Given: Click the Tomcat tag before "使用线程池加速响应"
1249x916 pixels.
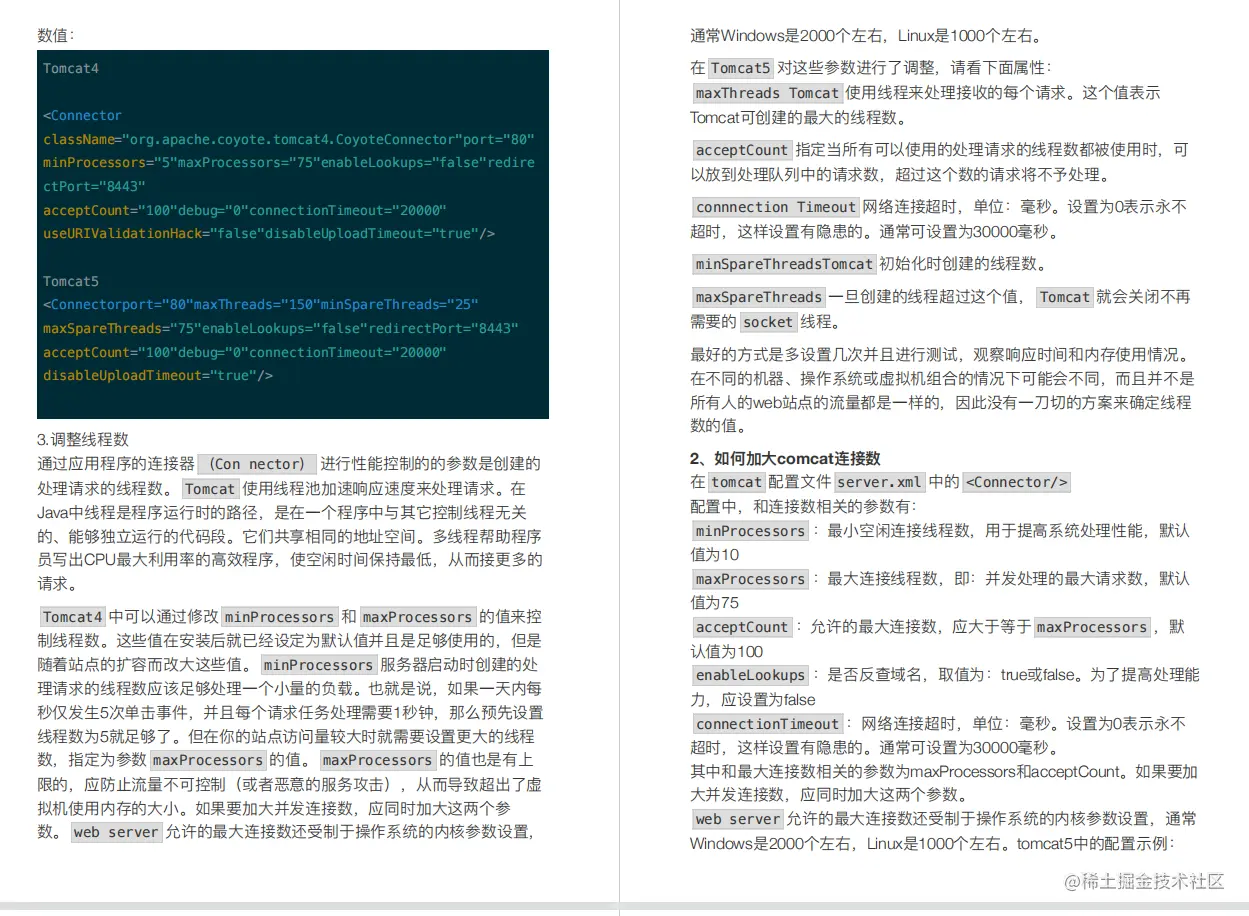Looking at the screenshot, I should click(x=210, y=489).
